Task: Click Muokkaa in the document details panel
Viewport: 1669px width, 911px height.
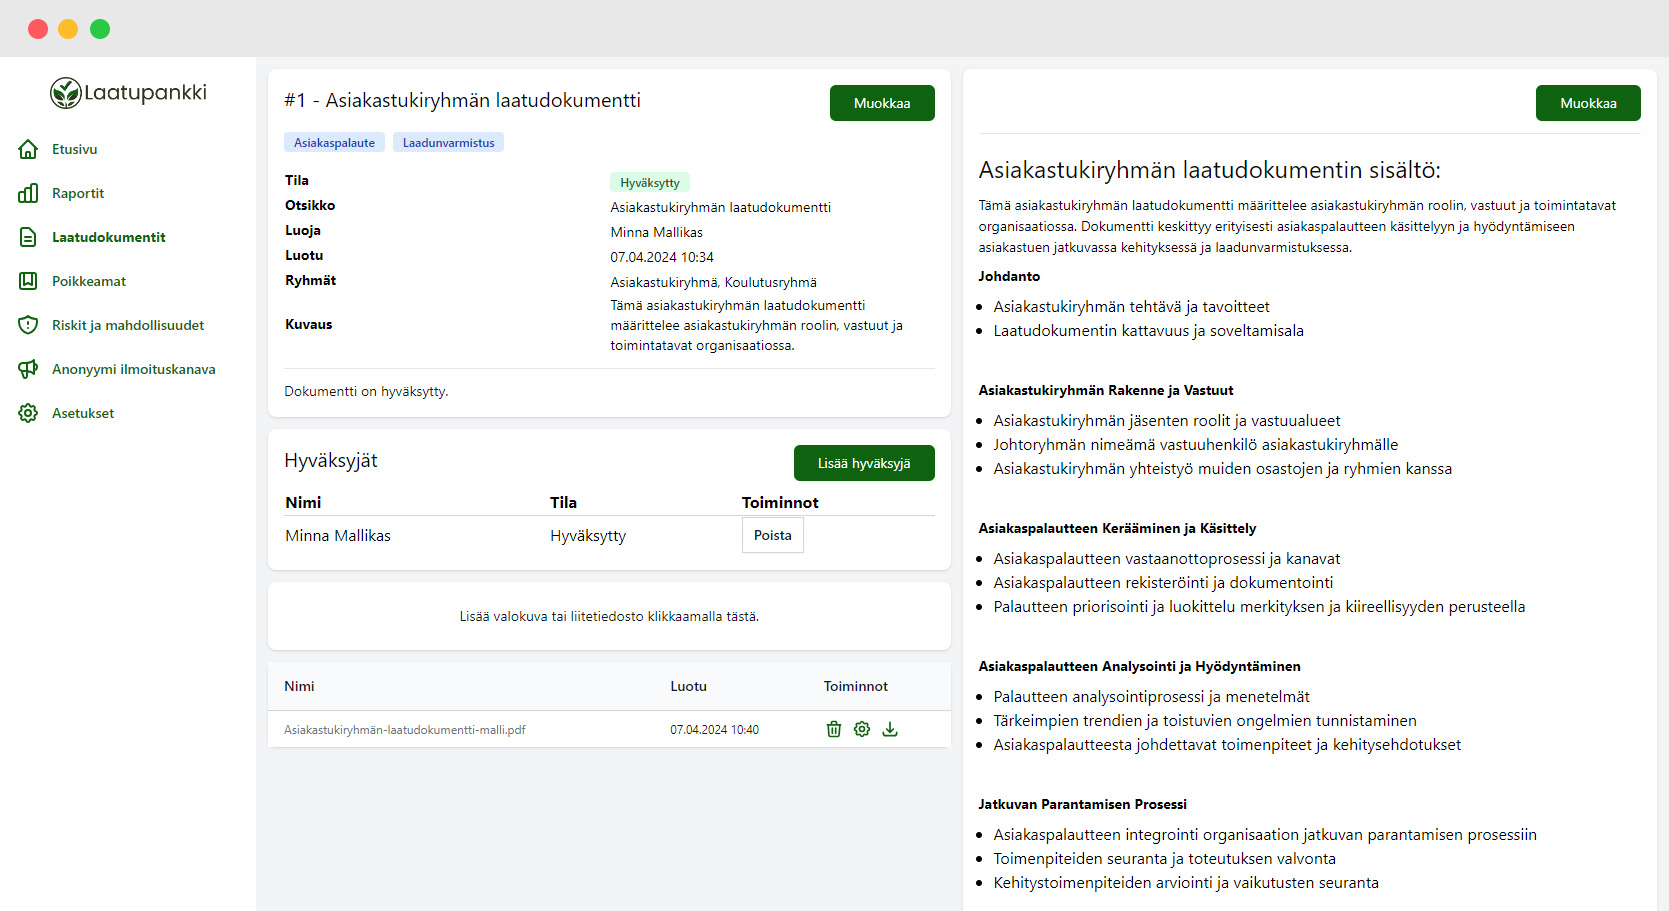Action: 882,103
